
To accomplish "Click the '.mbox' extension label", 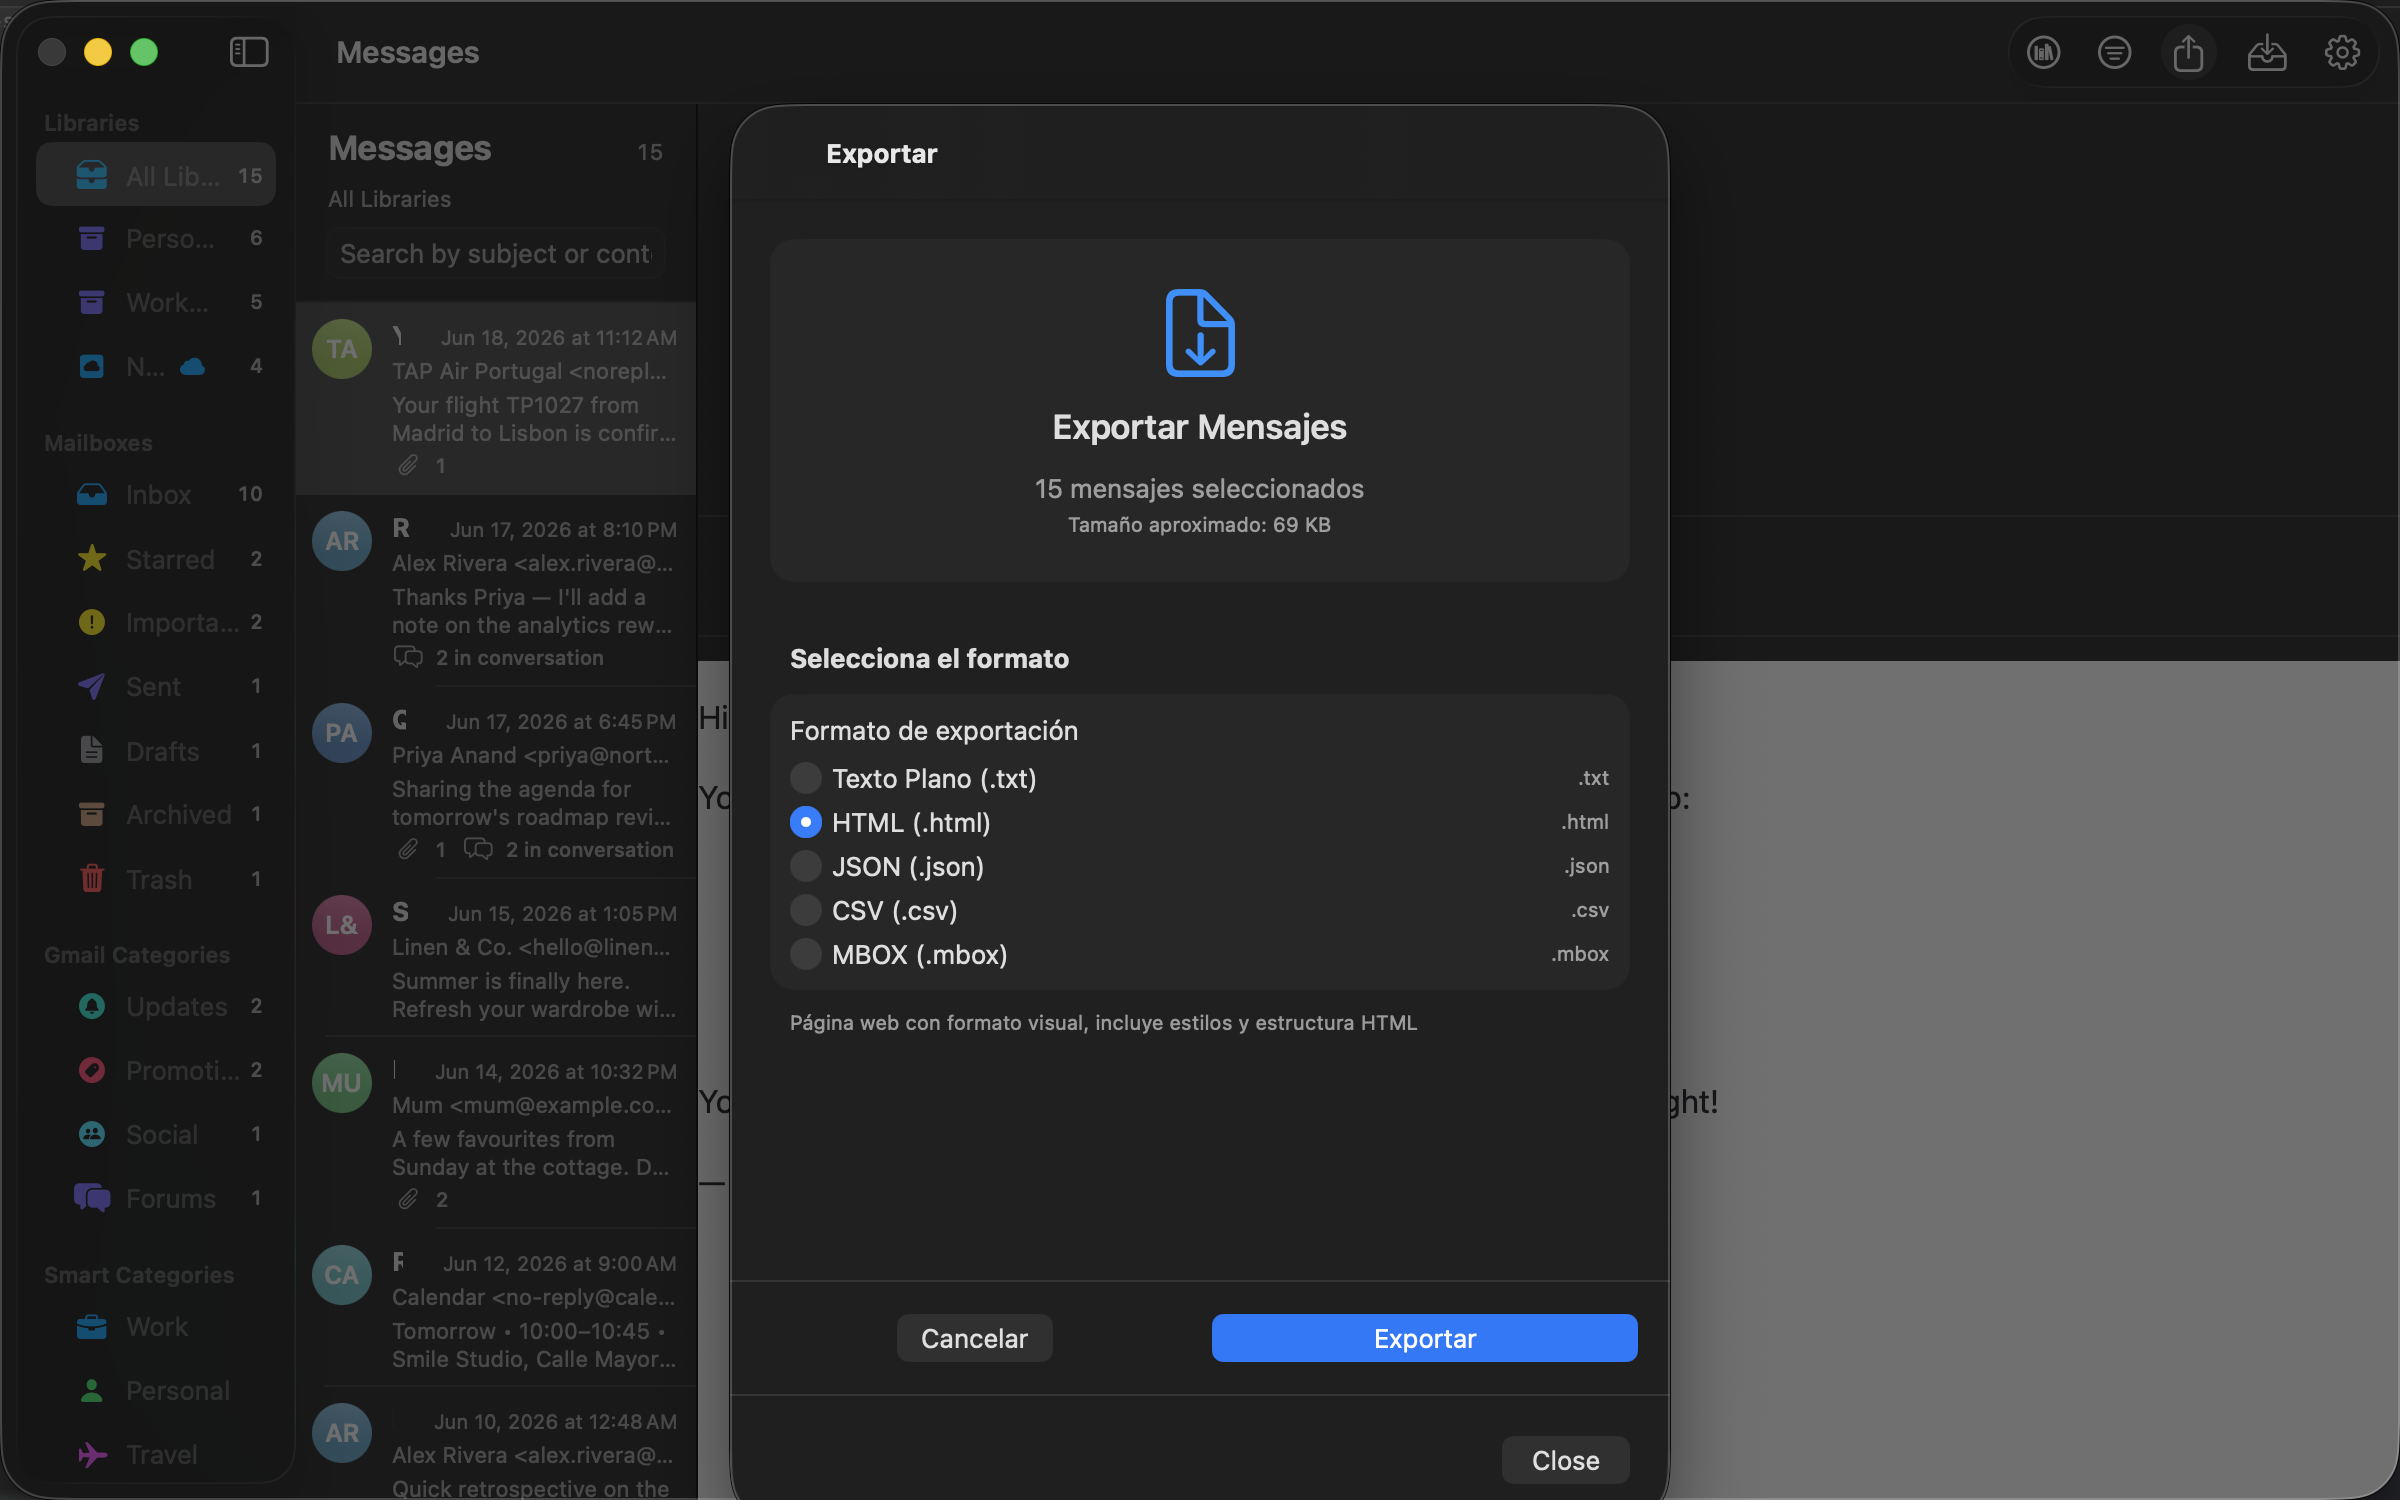I will [1580, 954].
